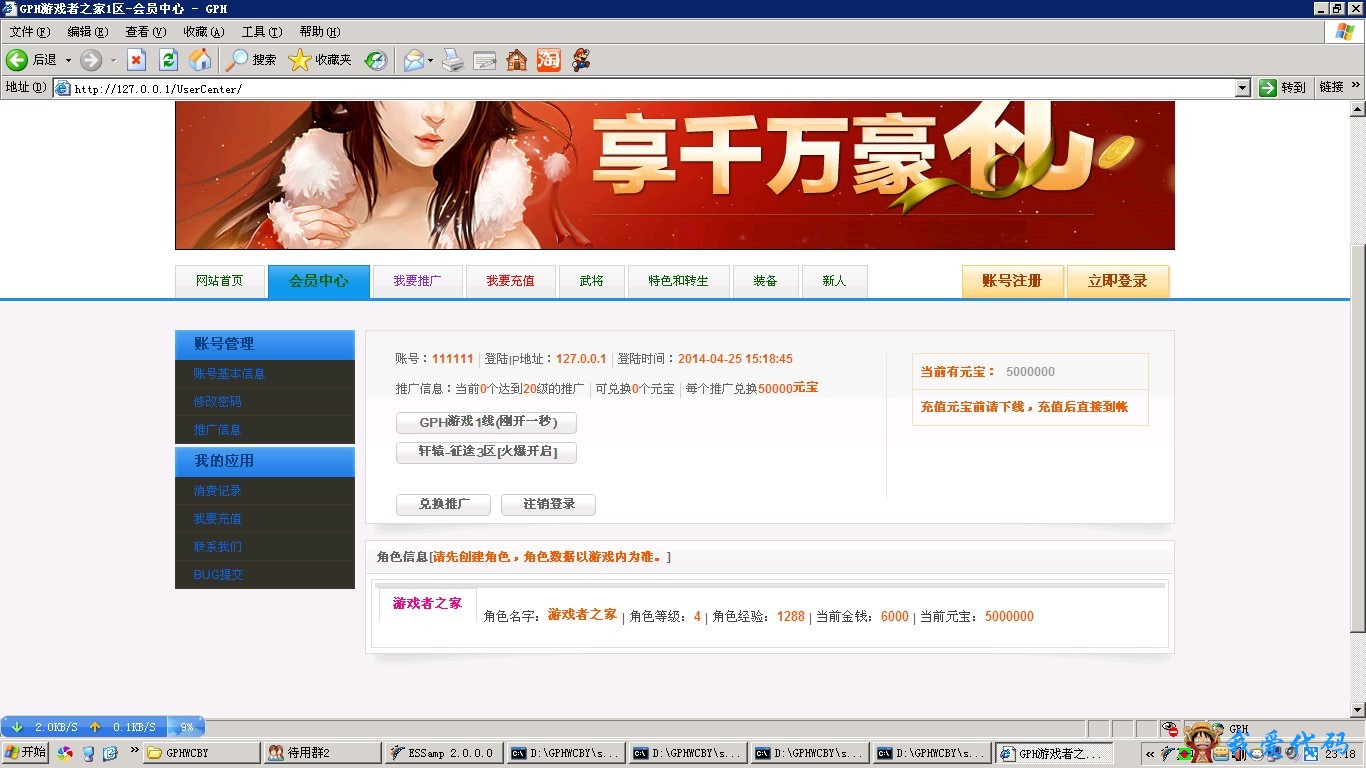Screen dimensions: 1366x768
Task: Click the colorful pinwheel quick launch icon
Action: (65, 753)
